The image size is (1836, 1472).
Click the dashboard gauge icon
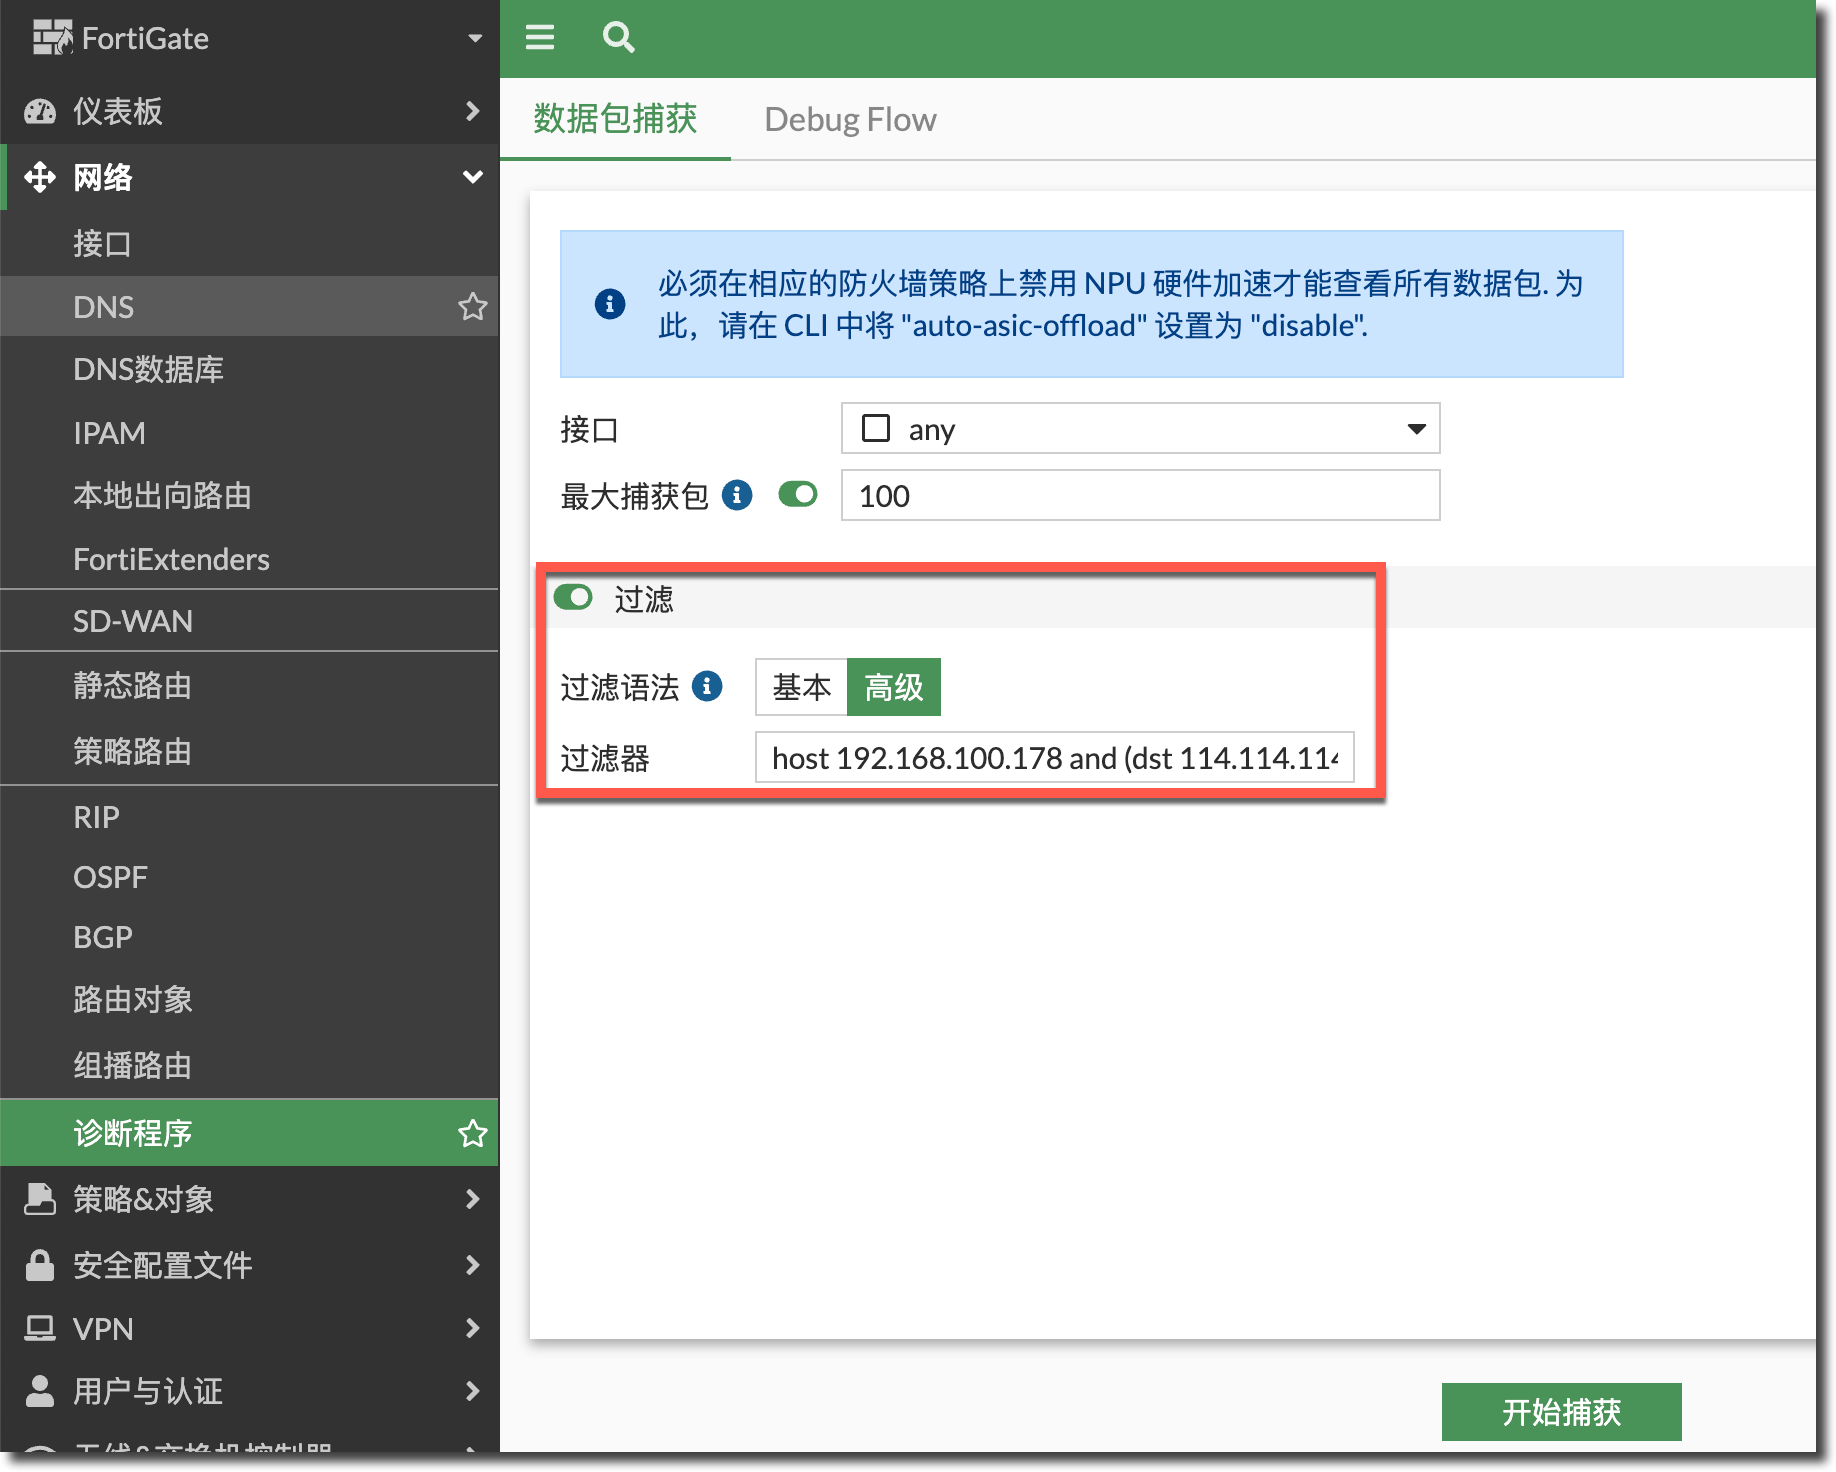(40, 111)
